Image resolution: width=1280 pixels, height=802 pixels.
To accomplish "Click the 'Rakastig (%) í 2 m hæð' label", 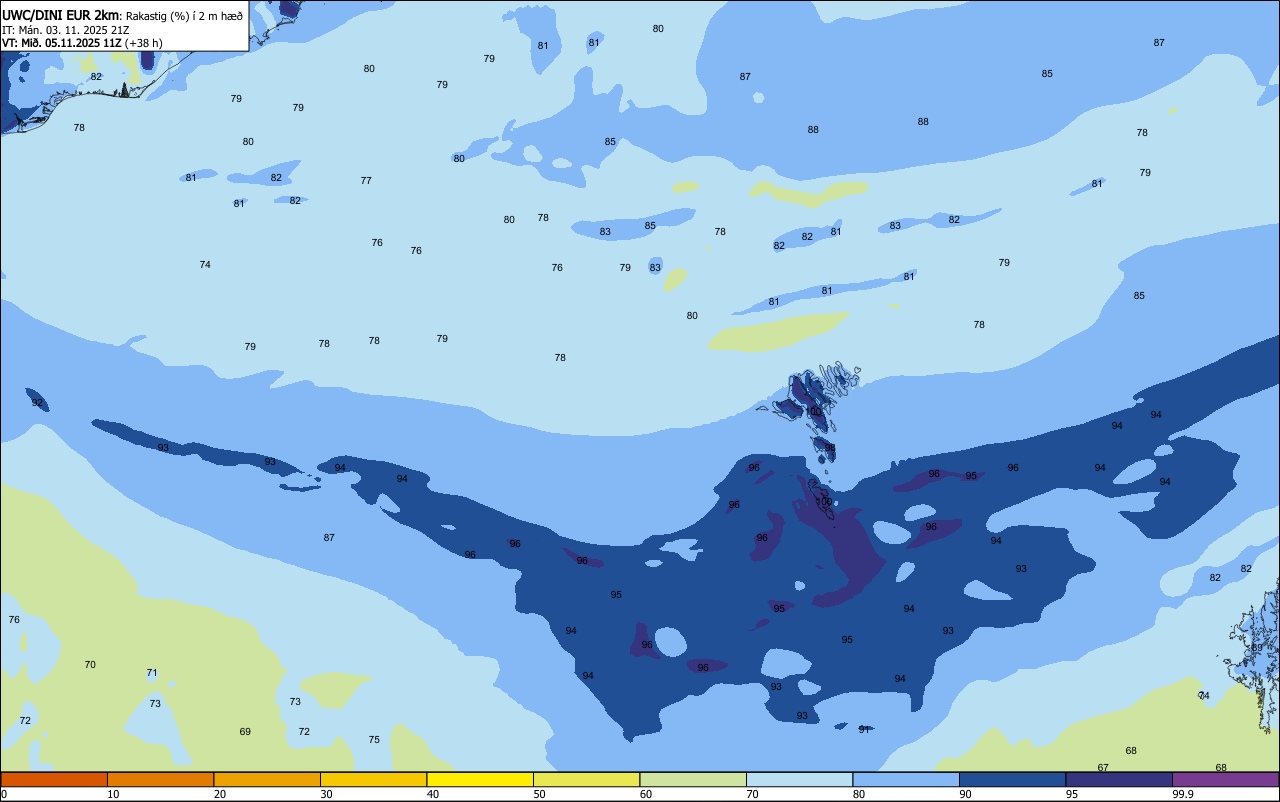I will tap(184, 16).
